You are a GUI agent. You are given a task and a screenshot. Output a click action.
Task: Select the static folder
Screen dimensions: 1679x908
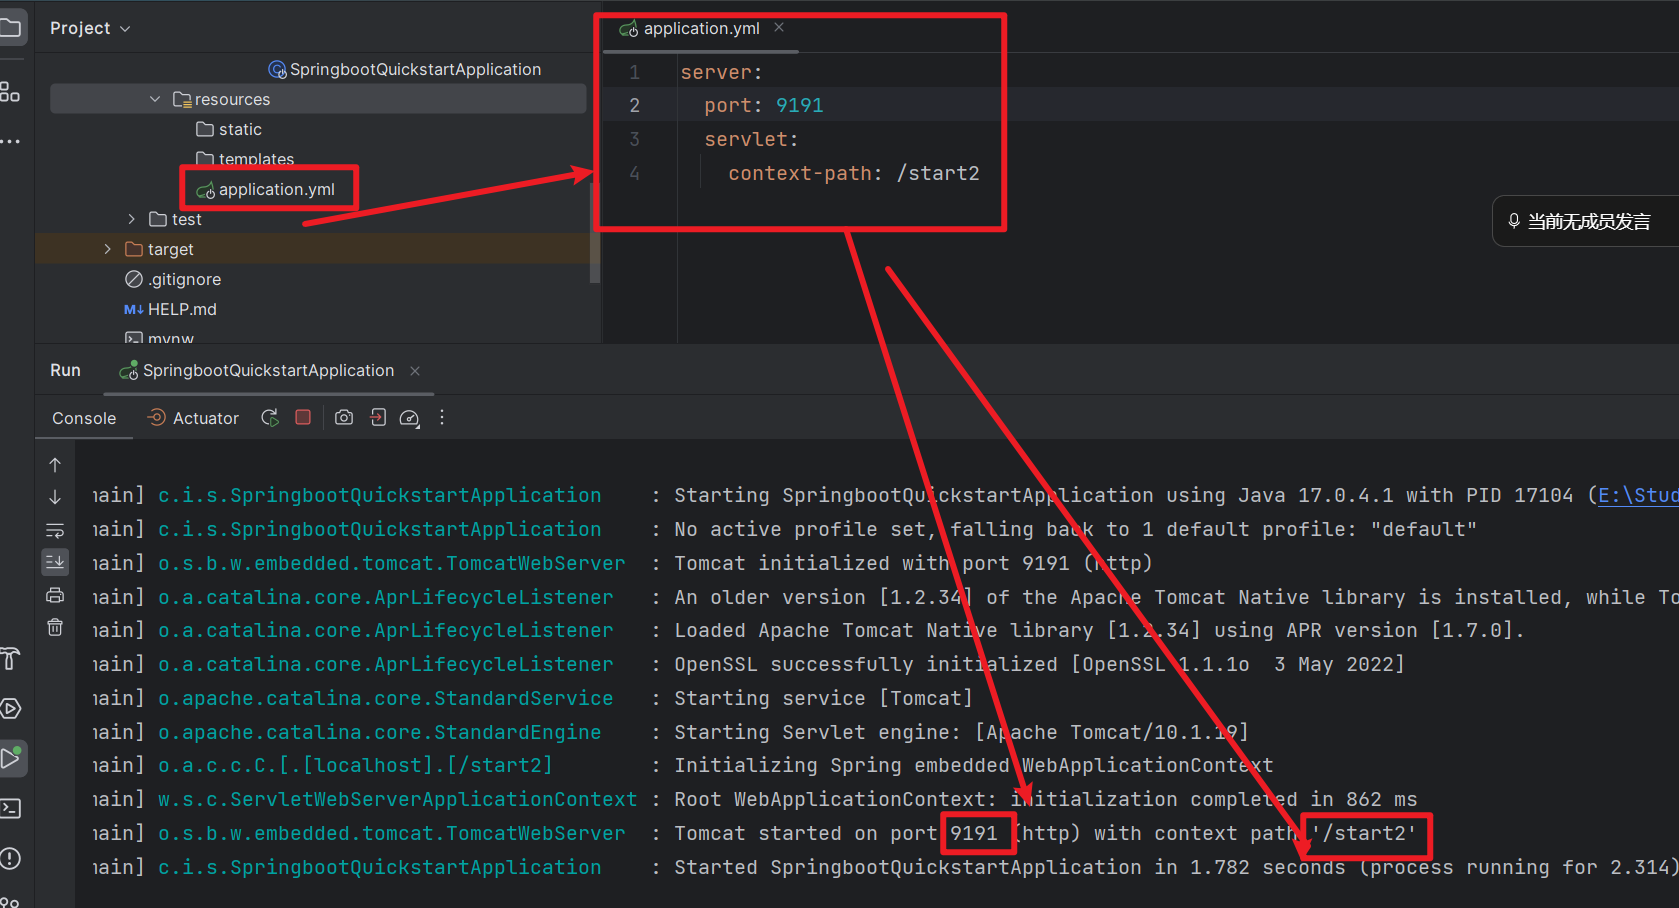pyautogui.click(x=229, y=129)
